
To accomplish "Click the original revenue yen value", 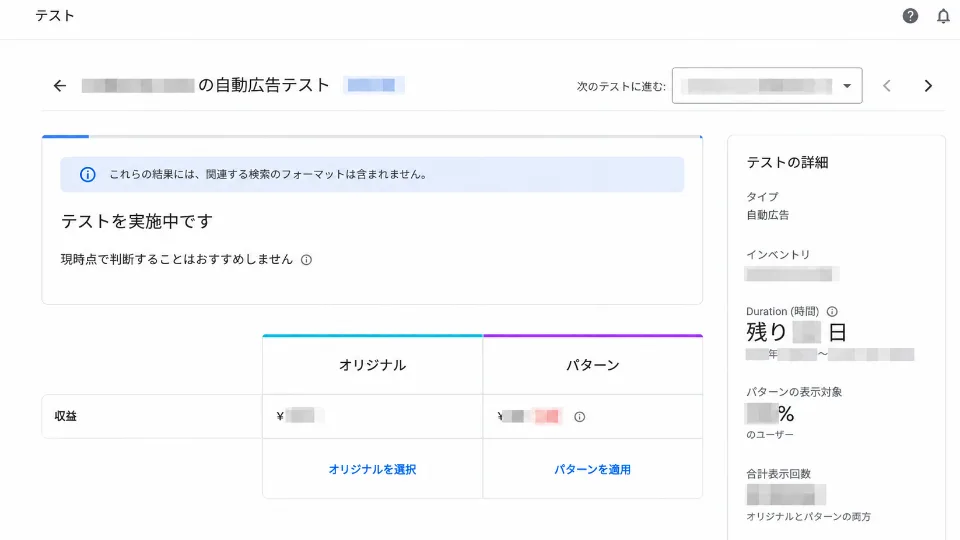I will coord(299,416).
